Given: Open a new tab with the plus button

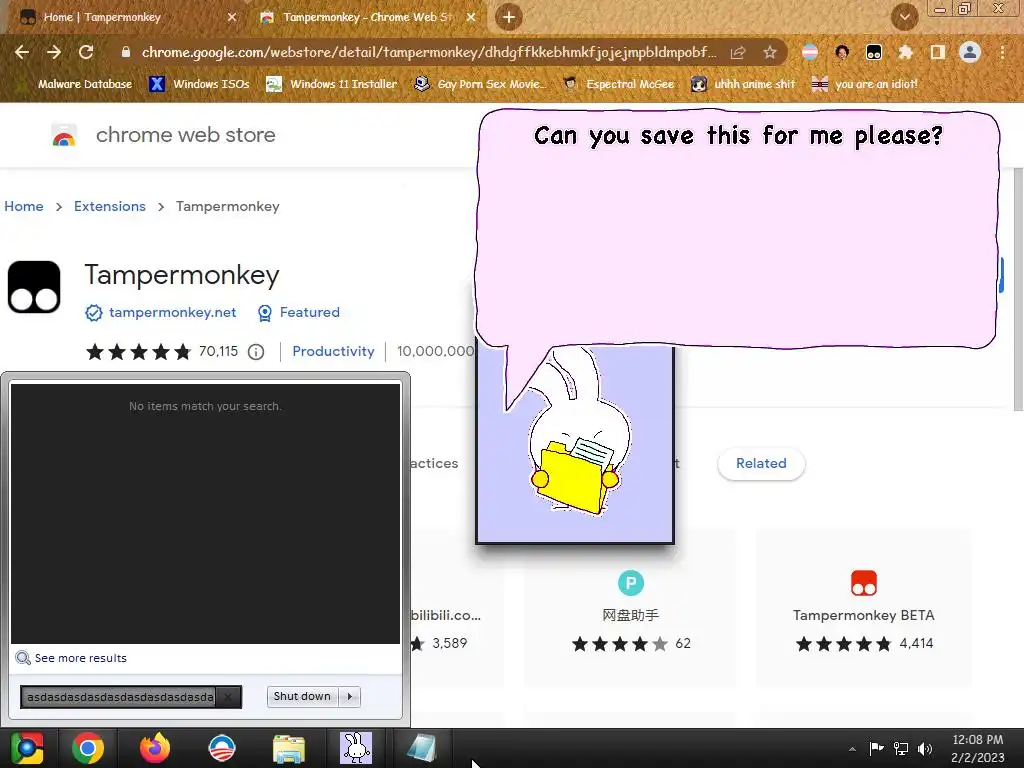Looking at the screenshot, I should click(509, 17).
